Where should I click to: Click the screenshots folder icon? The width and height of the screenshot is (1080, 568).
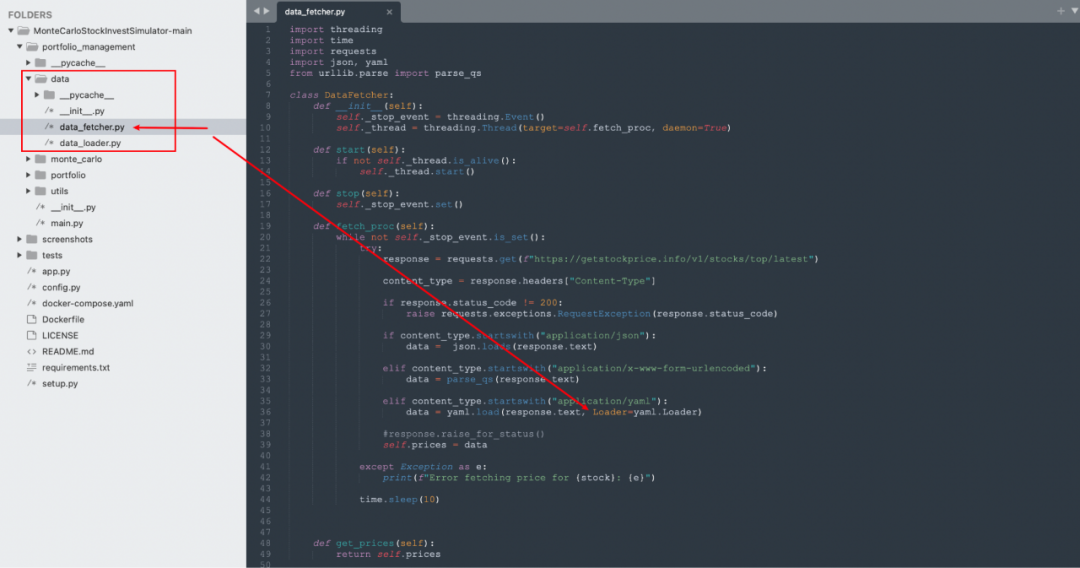click(x=31, y=239)
